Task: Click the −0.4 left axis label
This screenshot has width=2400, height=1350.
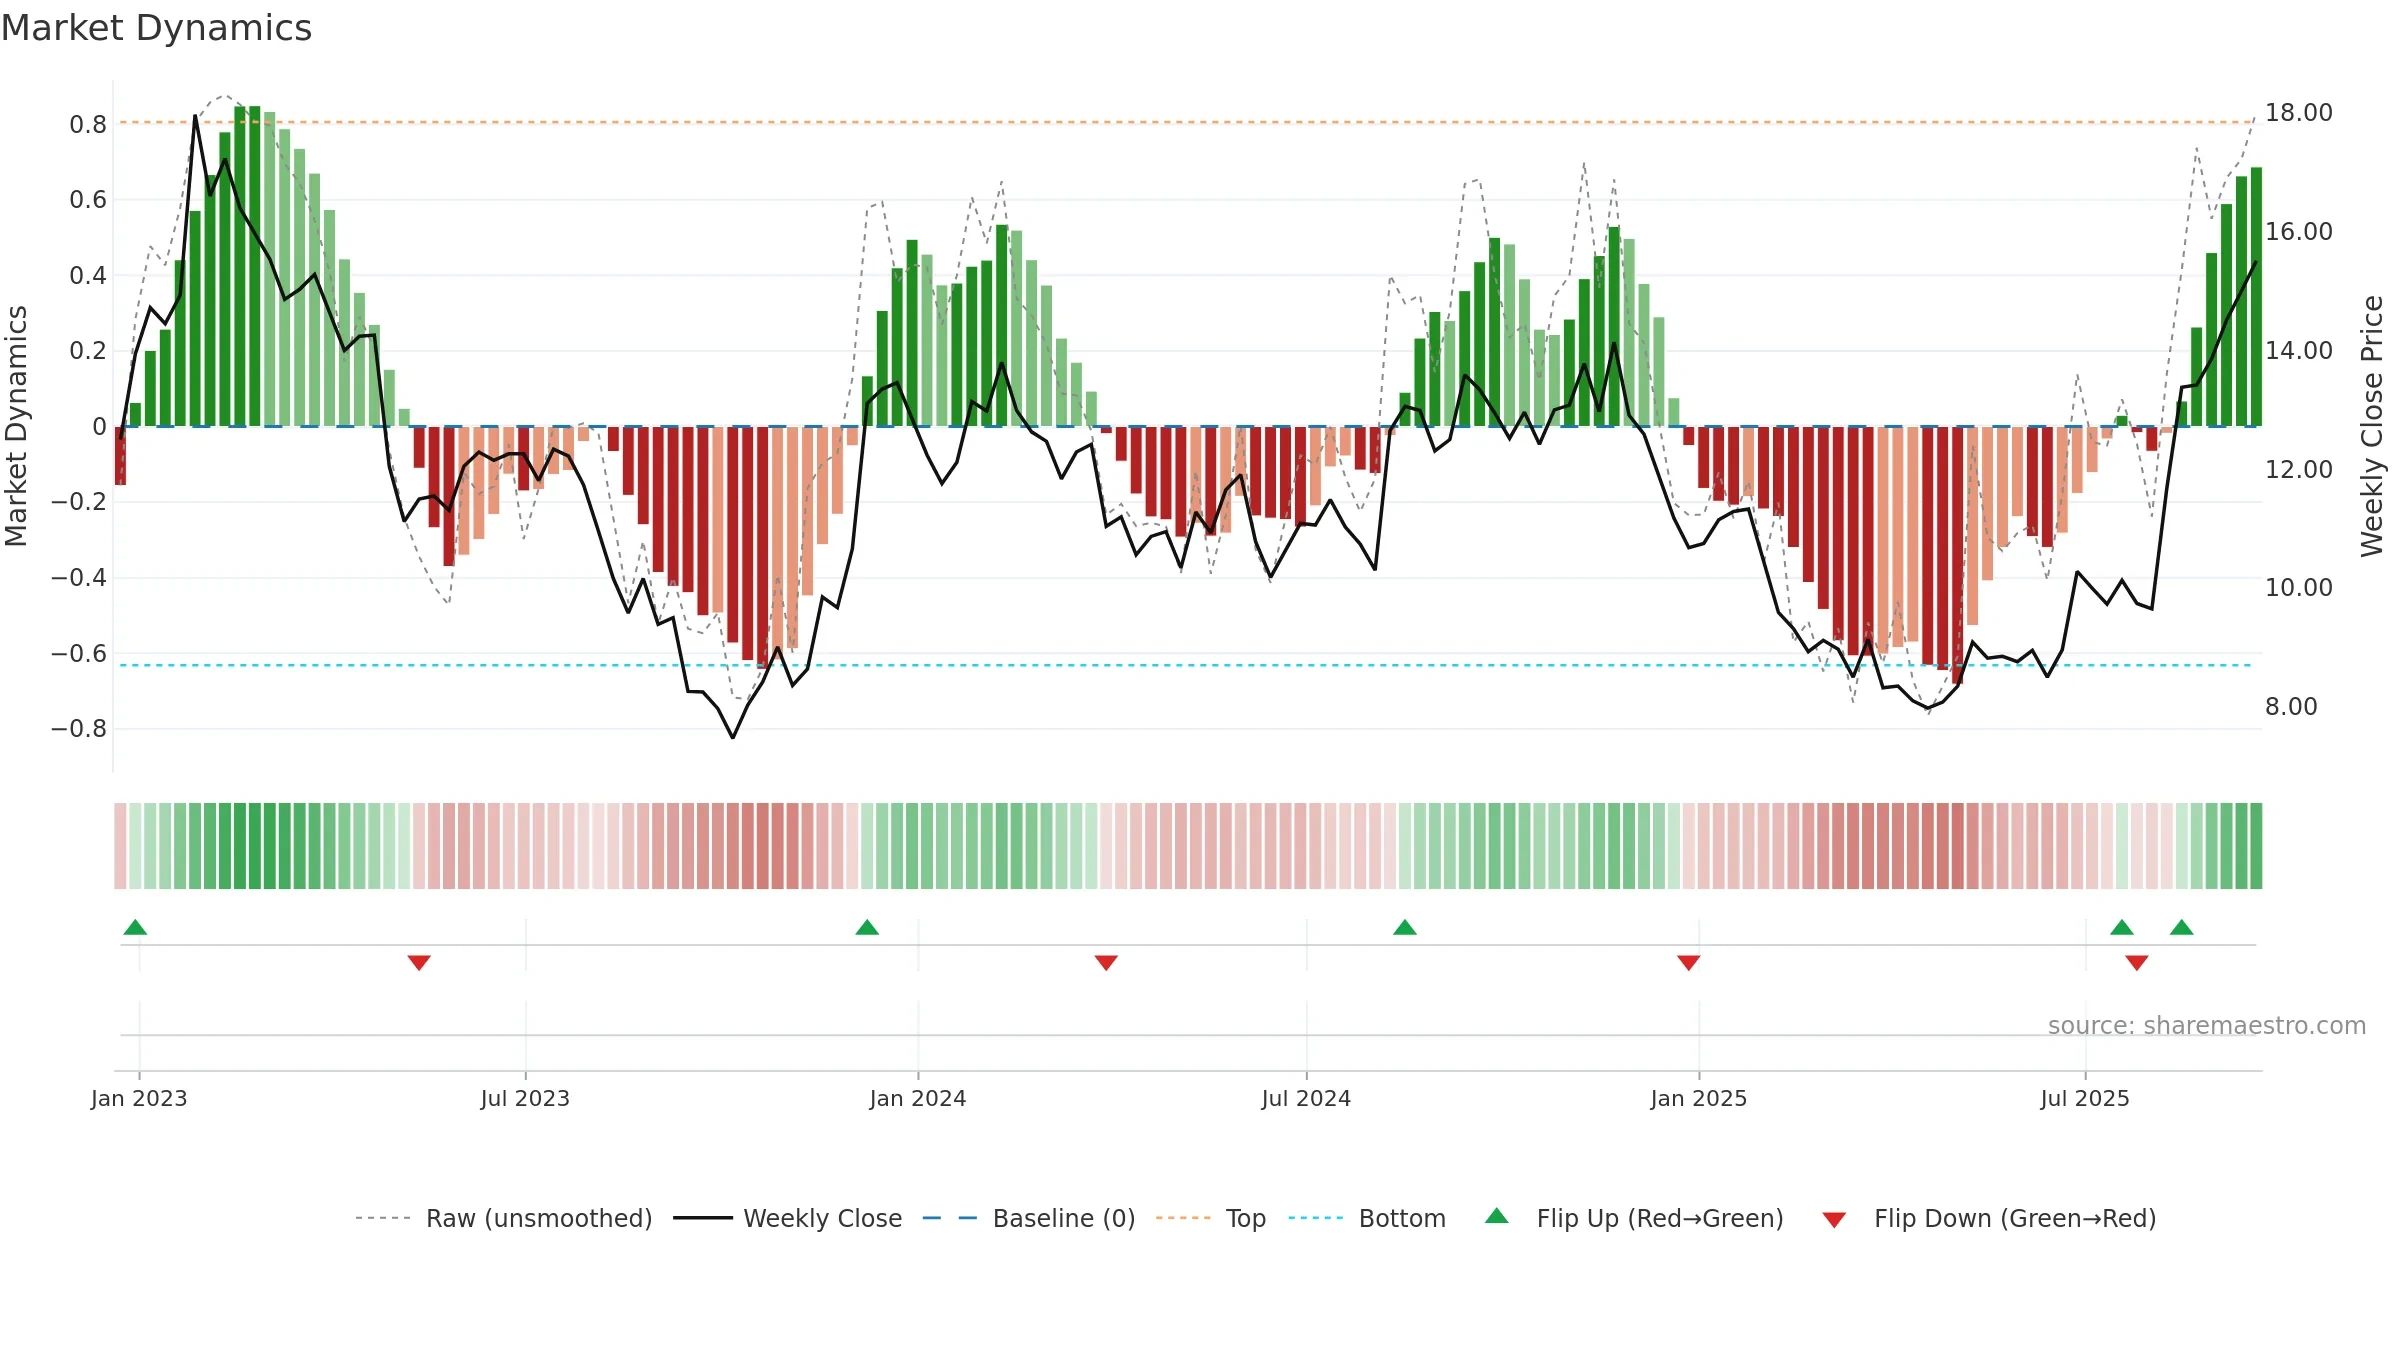Action: pyautogui.click(x=79, y=578)
